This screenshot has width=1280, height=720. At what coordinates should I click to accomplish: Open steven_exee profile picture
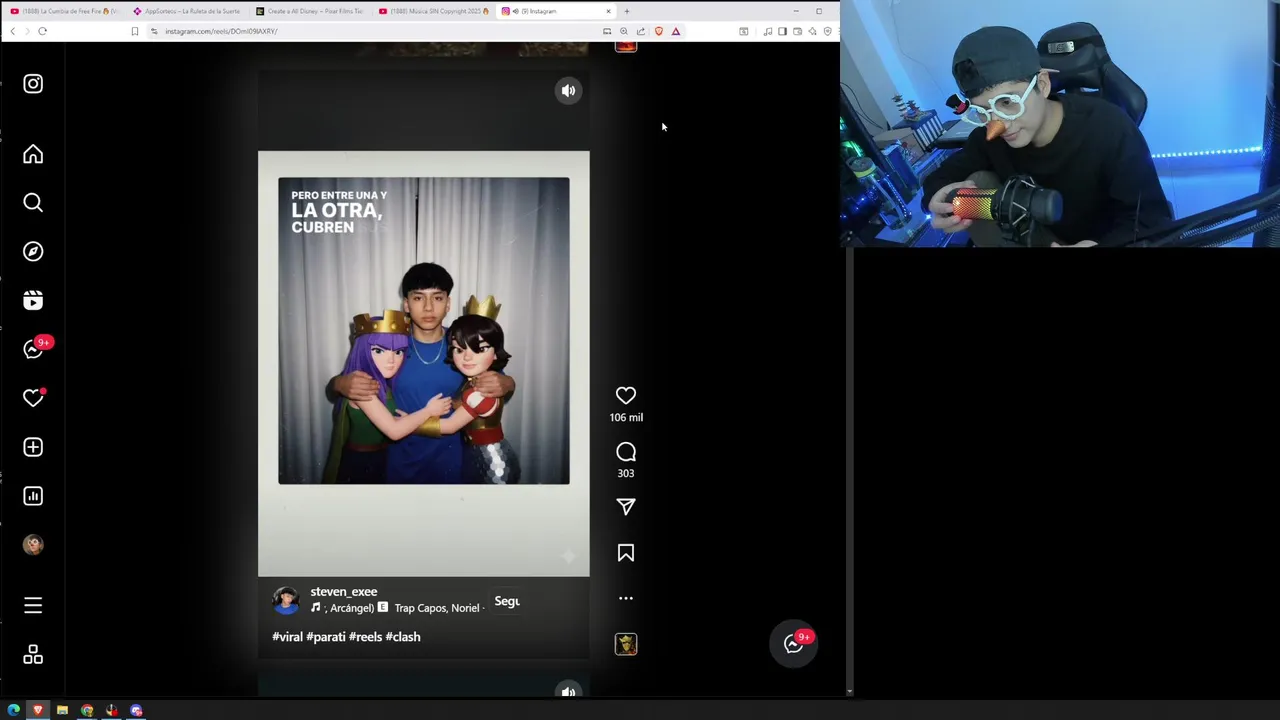pos(286,600)
